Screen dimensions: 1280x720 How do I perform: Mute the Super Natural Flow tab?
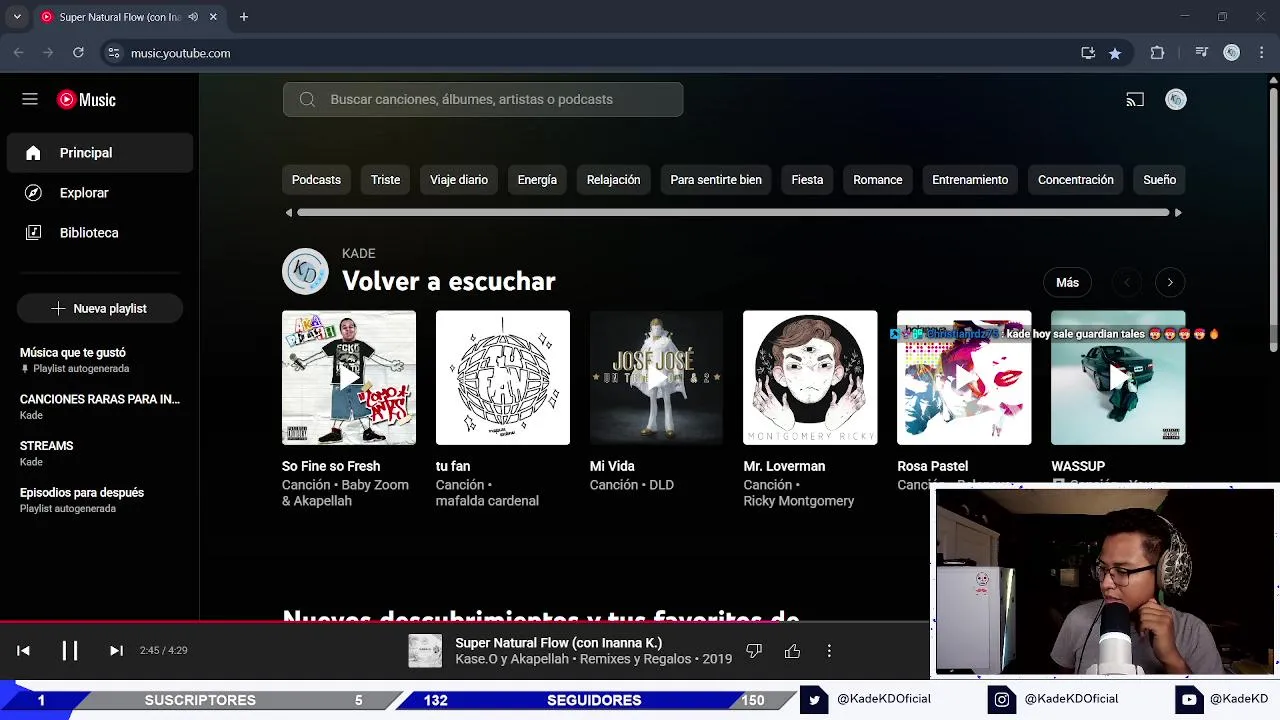click(193, 17)
